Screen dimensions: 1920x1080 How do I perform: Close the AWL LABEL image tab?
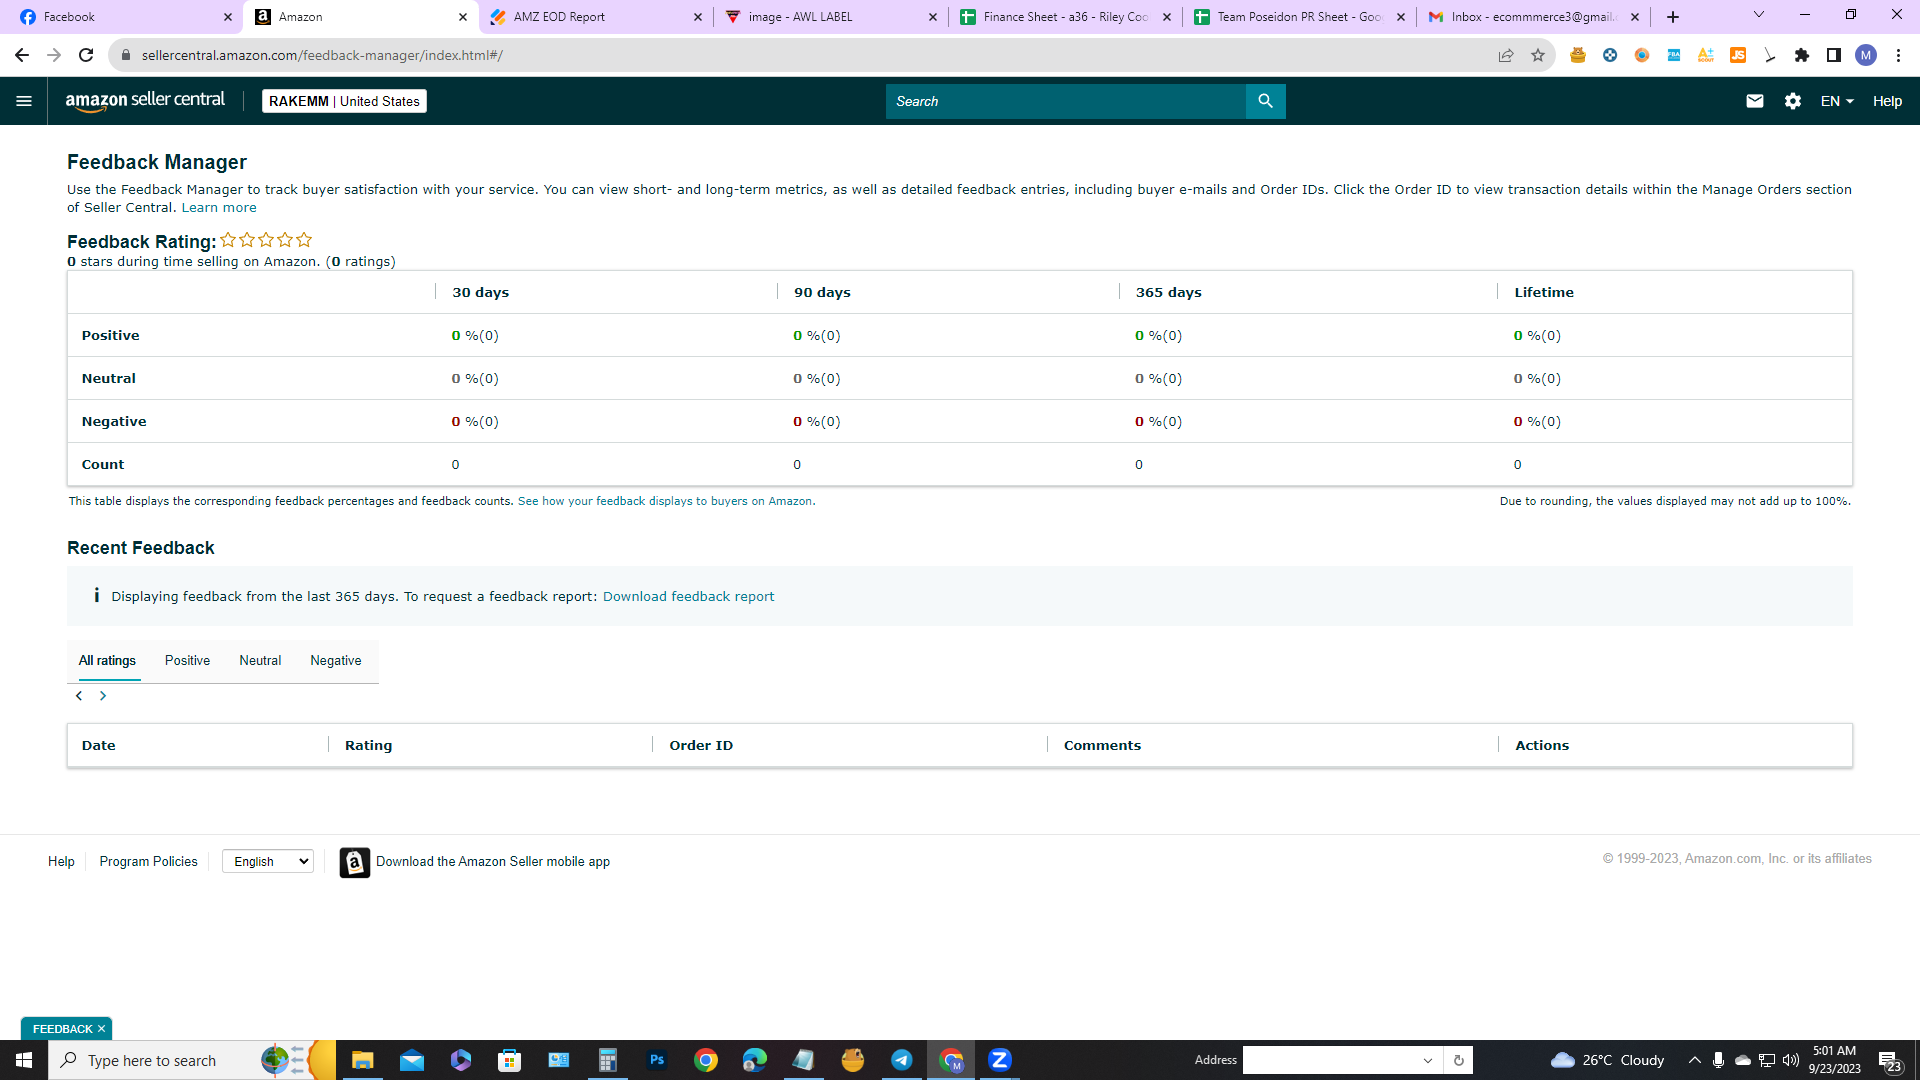pyautogui.click(x=933, y=17)
